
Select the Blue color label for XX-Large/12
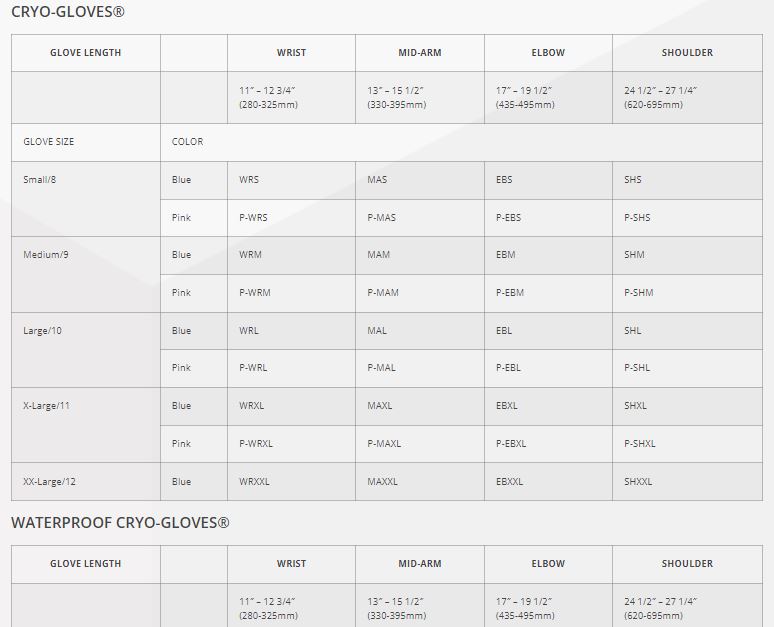[x=181, y=482]
